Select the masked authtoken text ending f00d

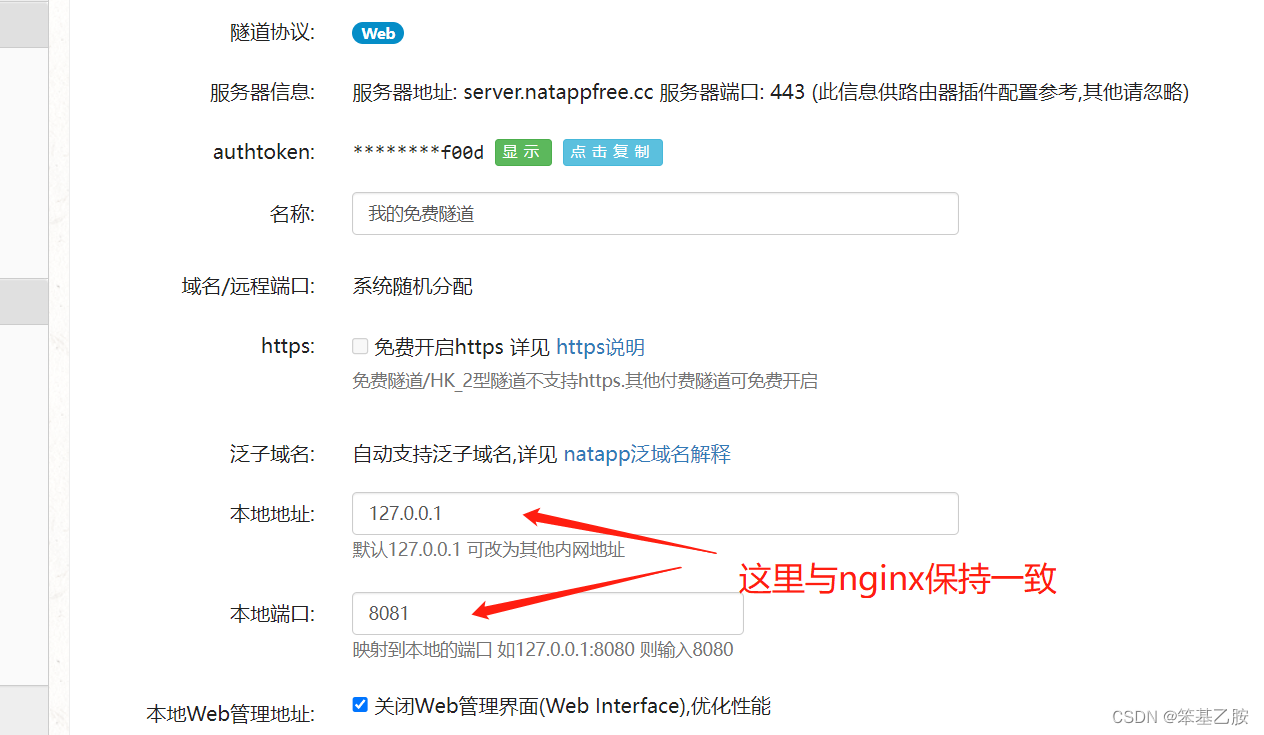(x=418, y=152)
